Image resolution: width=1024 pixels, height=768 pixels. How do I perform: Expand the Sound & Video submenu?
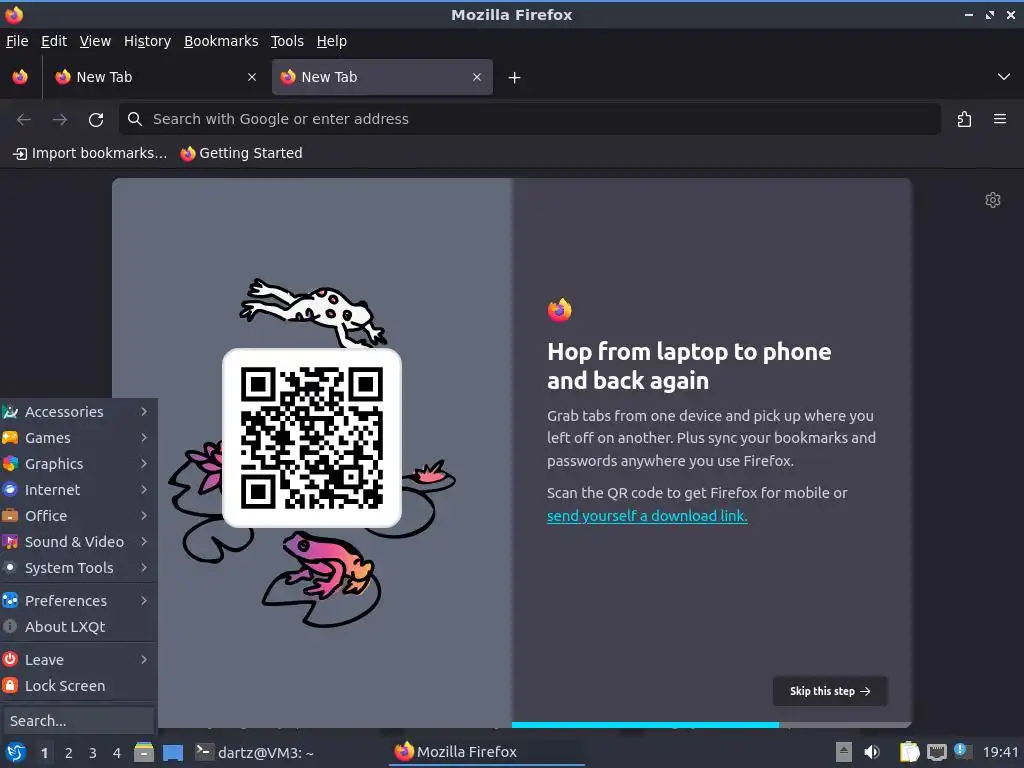point(78,542)
